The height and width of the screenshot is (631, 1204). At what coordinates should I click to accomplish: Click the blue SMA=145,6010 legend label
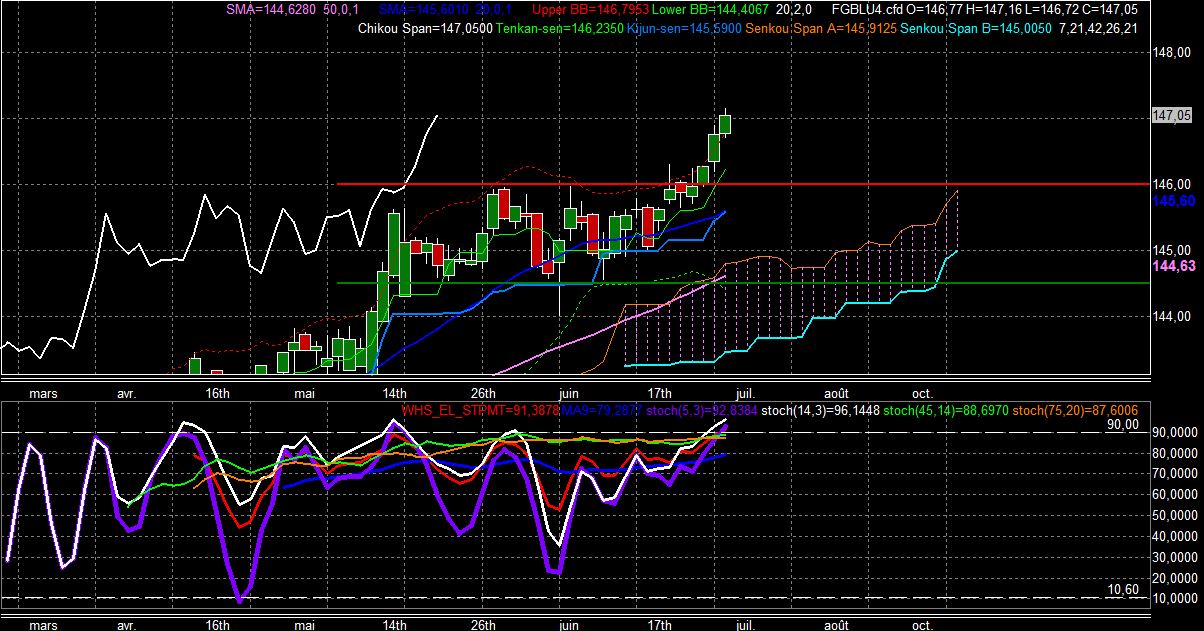coord(423,9)
